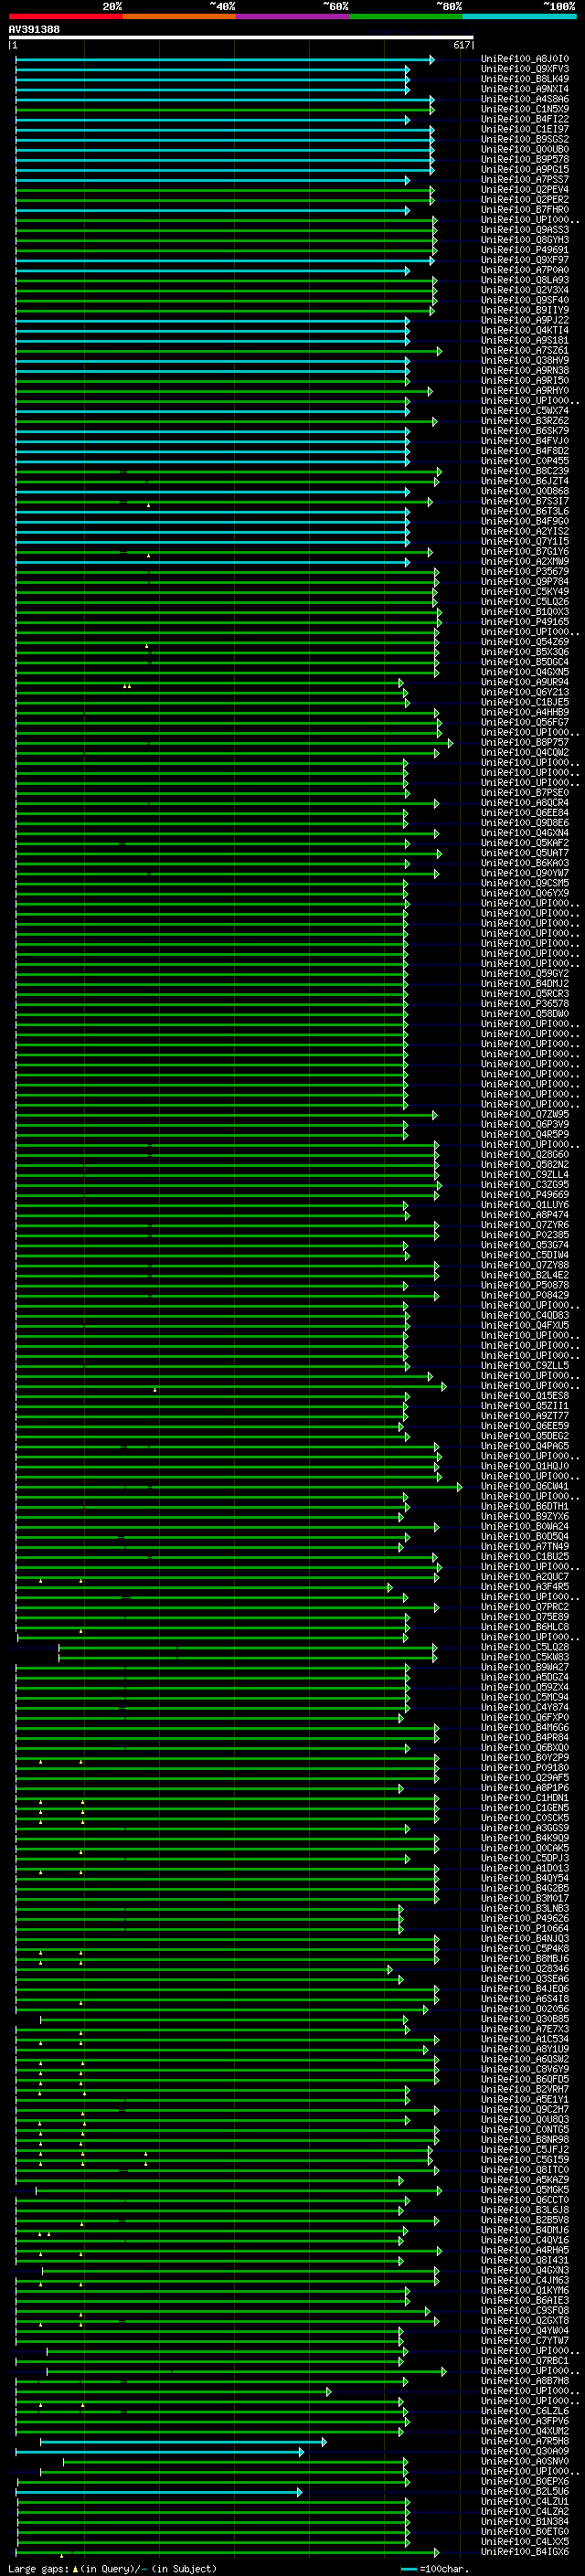
Task: Click the UniRef100_A7P0A0 label
Action: pos(525,271)
